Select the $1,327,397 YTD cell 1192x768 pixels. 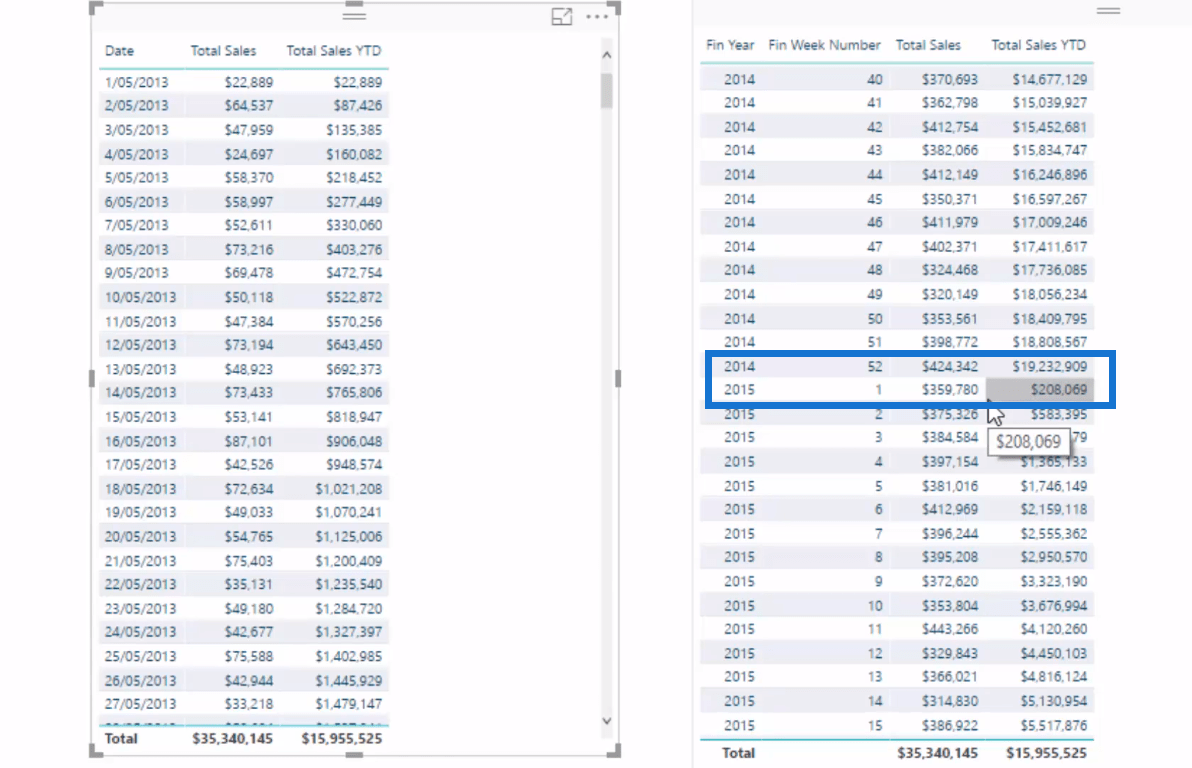(x=349, y=631)
